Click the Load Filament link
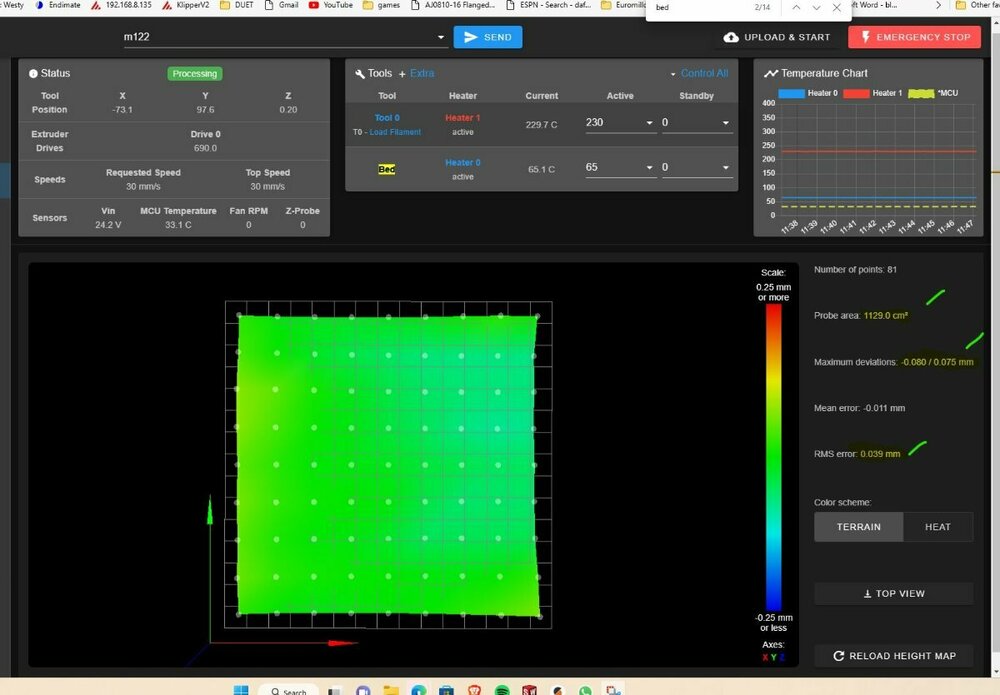 tap(395, 132)
